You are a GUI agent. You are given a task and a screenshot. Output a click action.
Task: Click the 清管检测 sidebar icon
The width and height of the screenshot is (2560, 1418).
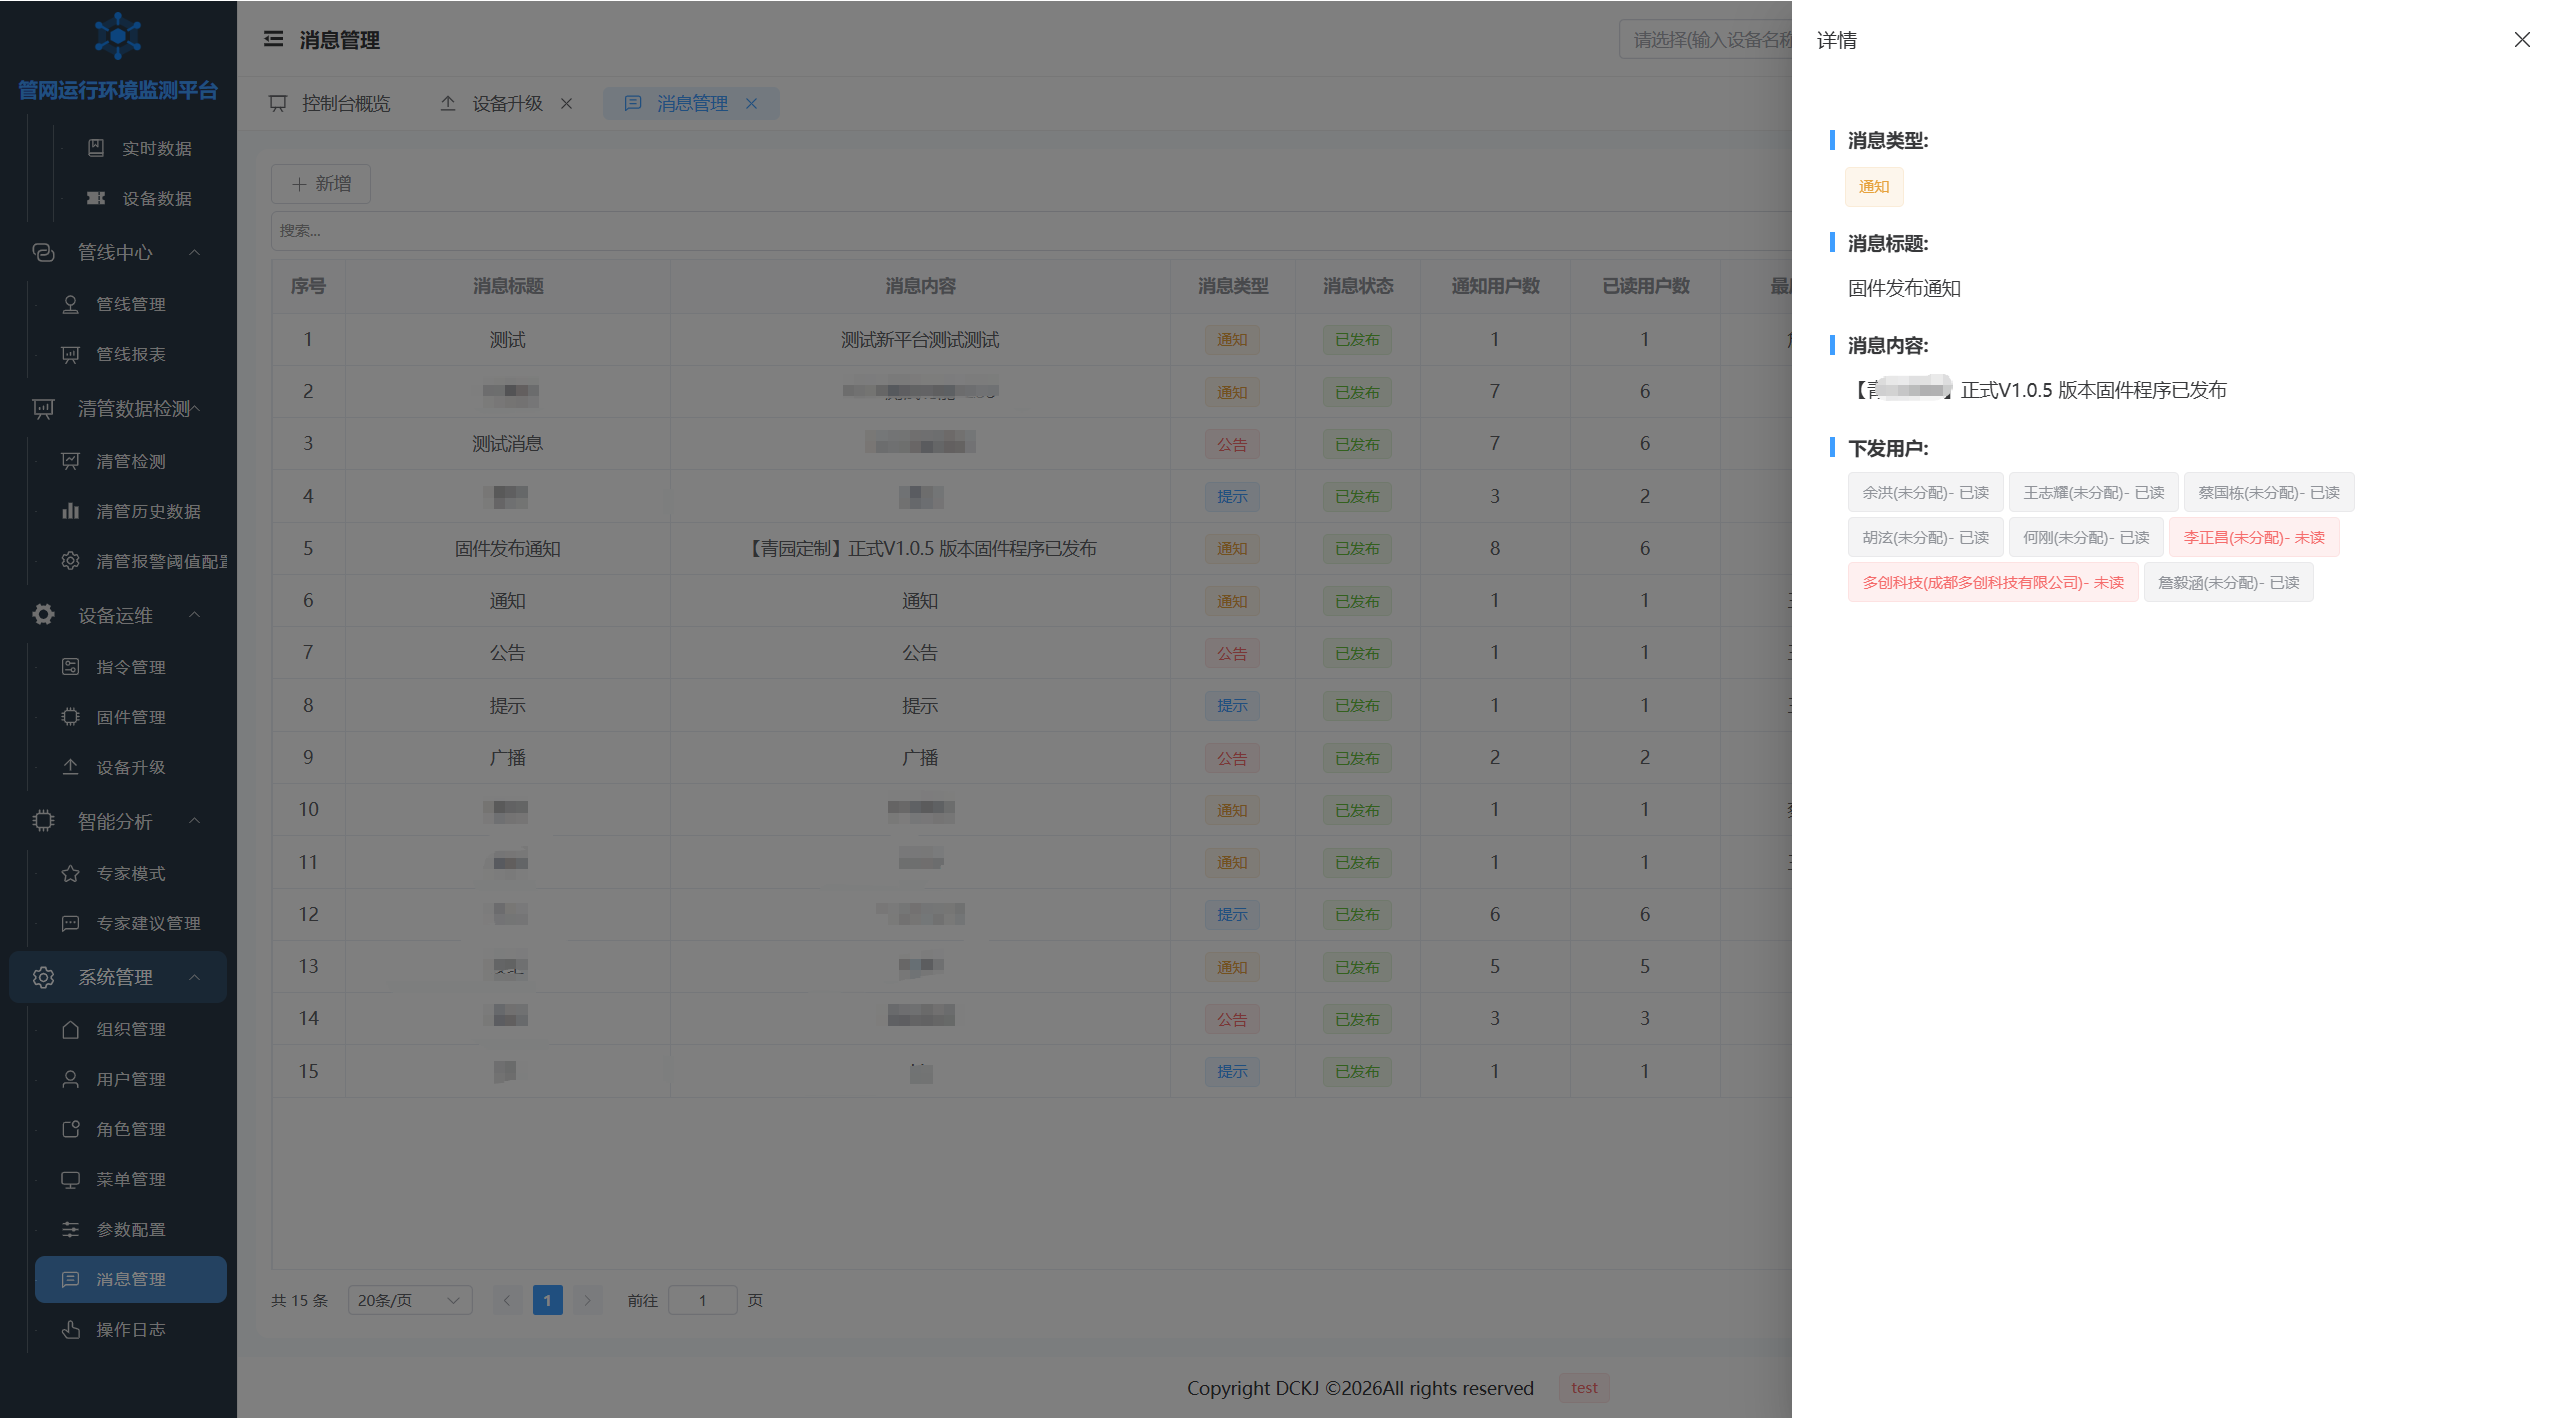tap(70, 461)
